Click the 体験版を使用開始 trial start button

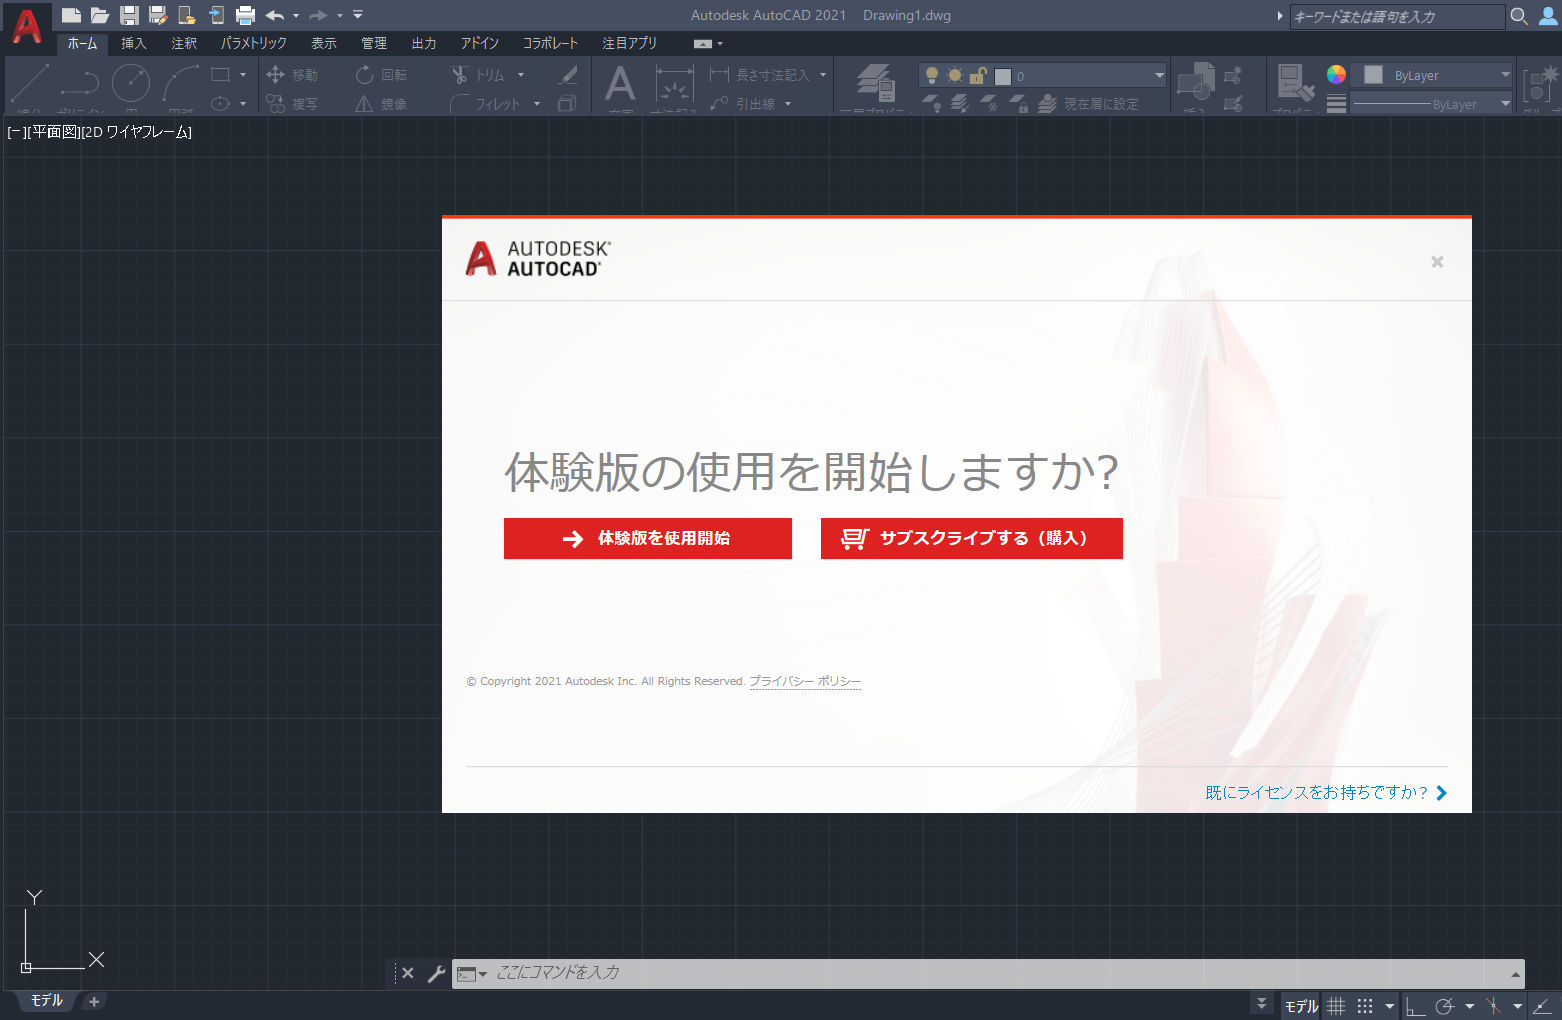coord(647,538)
